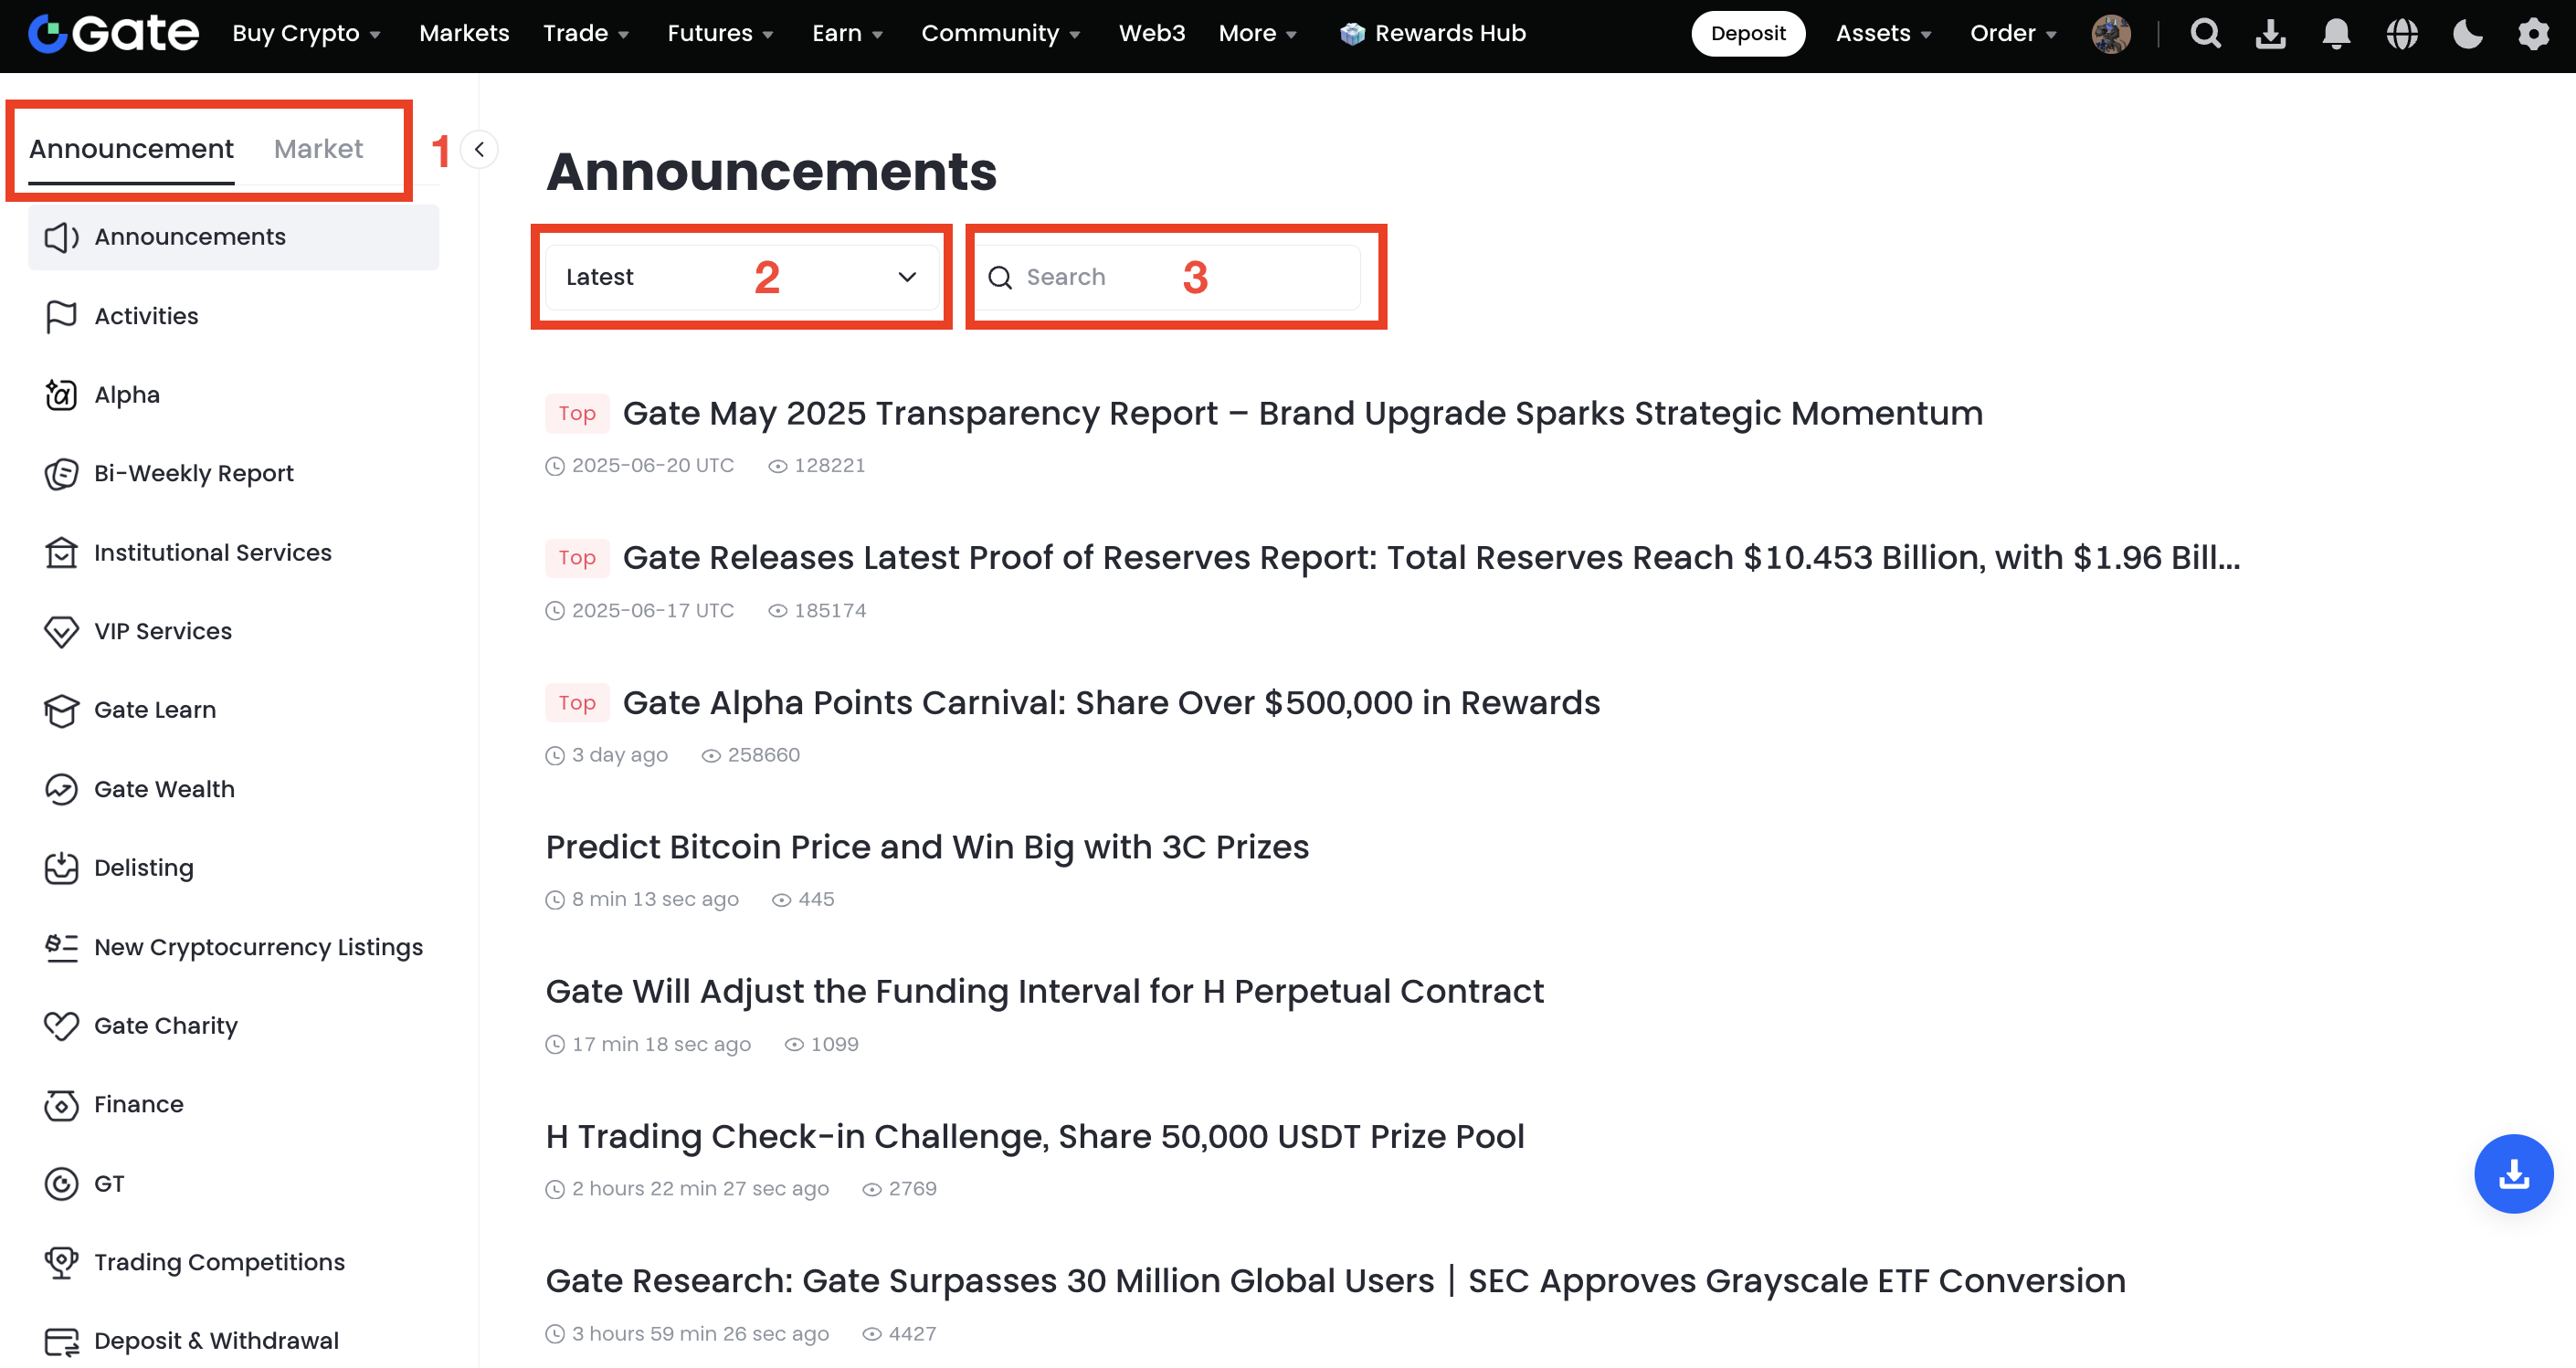2576x1368 pixels.
Task: Click the Gate logo
Action: [114, 33]
